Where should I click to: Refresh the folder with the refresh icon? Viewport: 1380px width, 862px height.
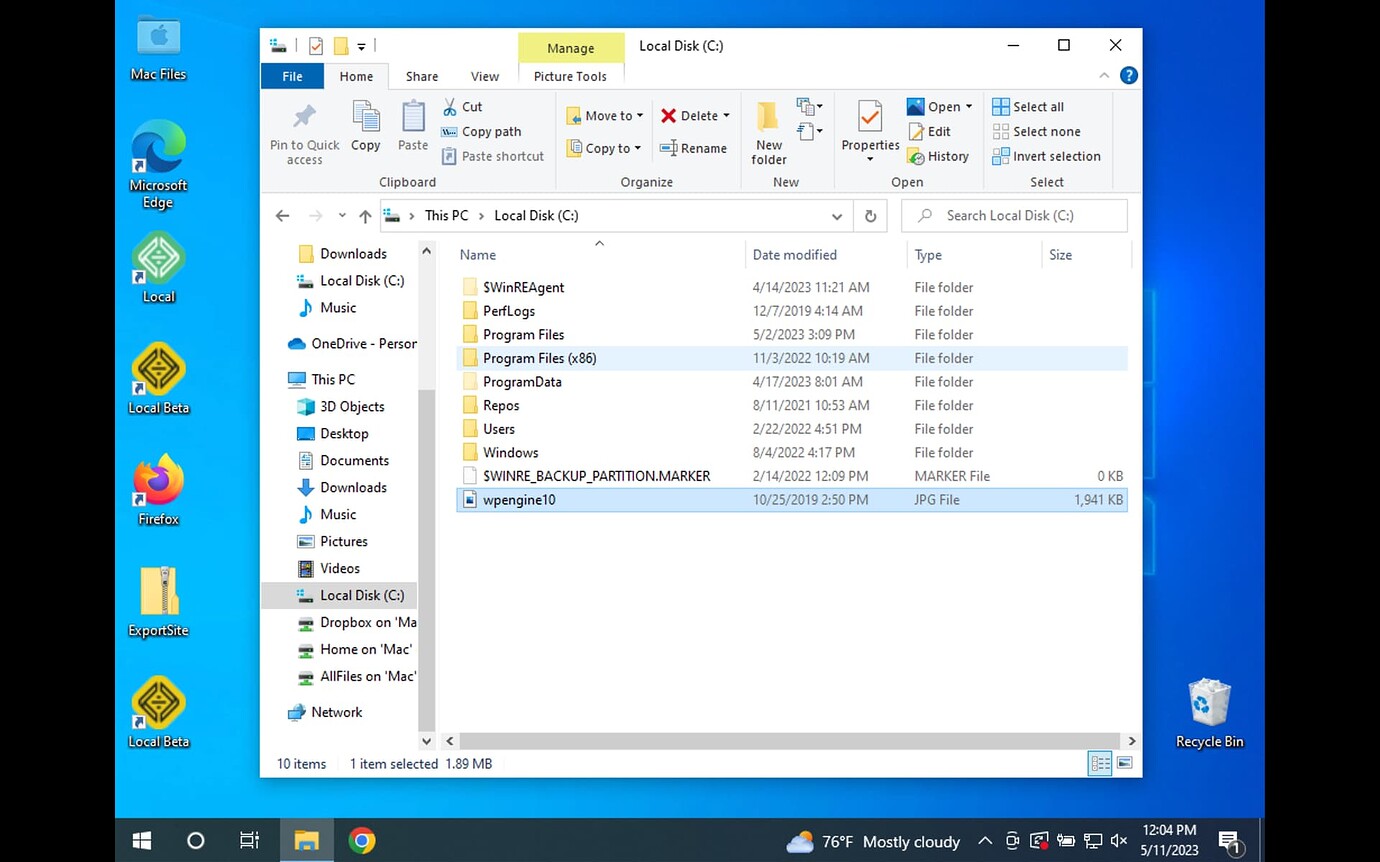[869, 216]
